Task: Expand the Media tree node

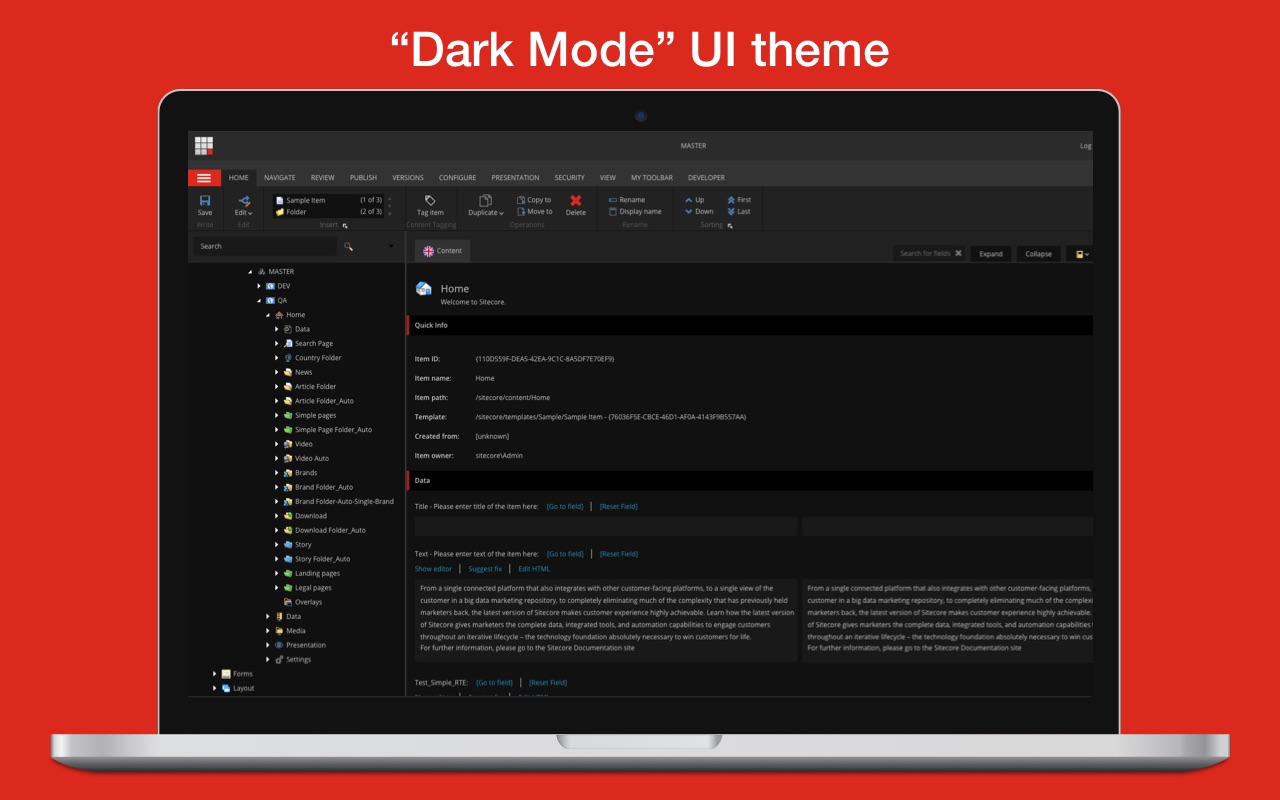Action: pos(268,631)
